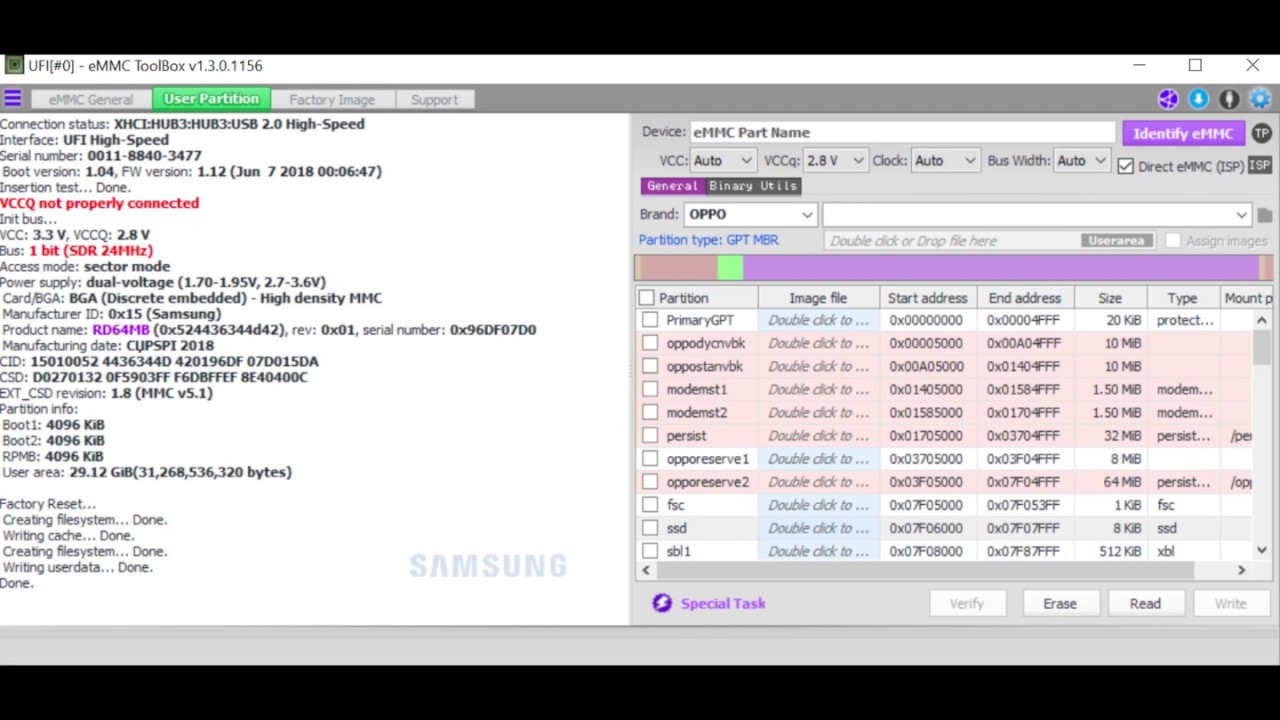1280x720 pixels.
Task: Check the persist partition checkbox
Action: (650, 435)
